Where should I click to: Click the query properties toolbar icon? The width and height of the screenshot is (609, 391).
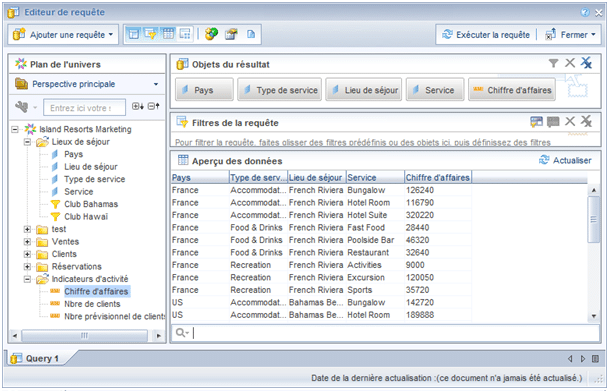click(x=231, y=35)
